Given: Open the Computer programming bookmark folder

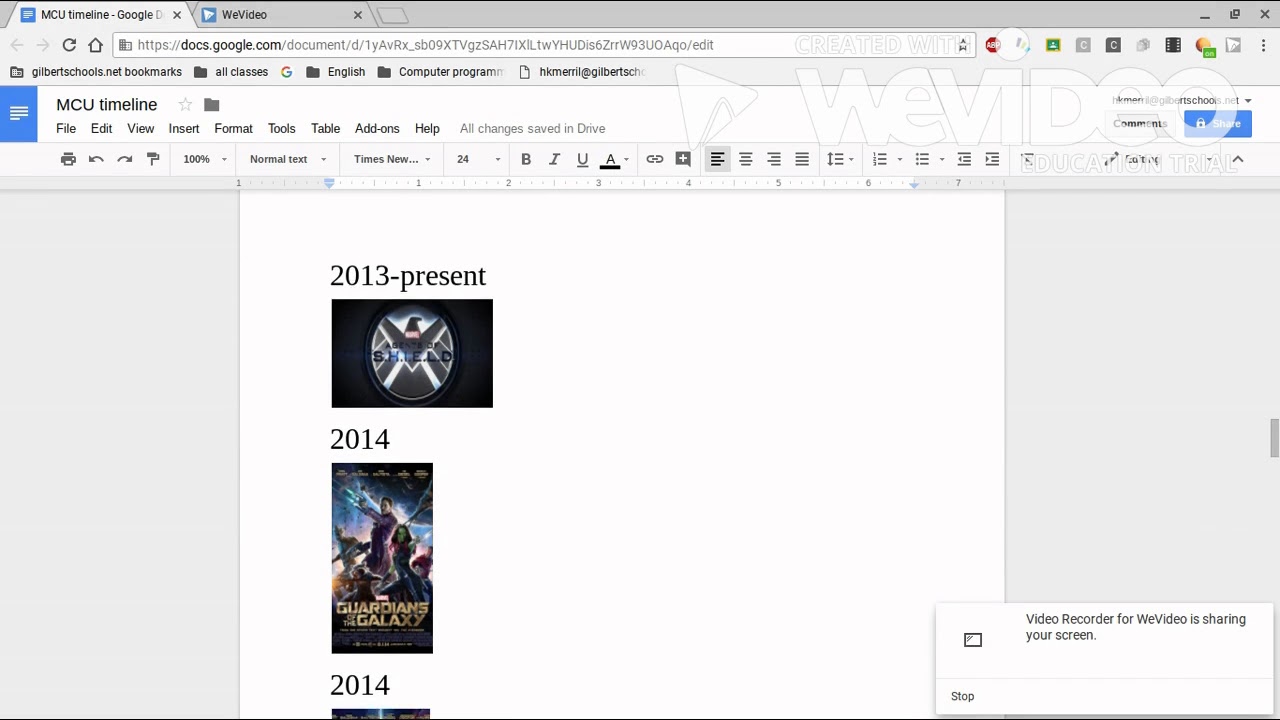Looking at the screenshot, I should click(441, 72).
